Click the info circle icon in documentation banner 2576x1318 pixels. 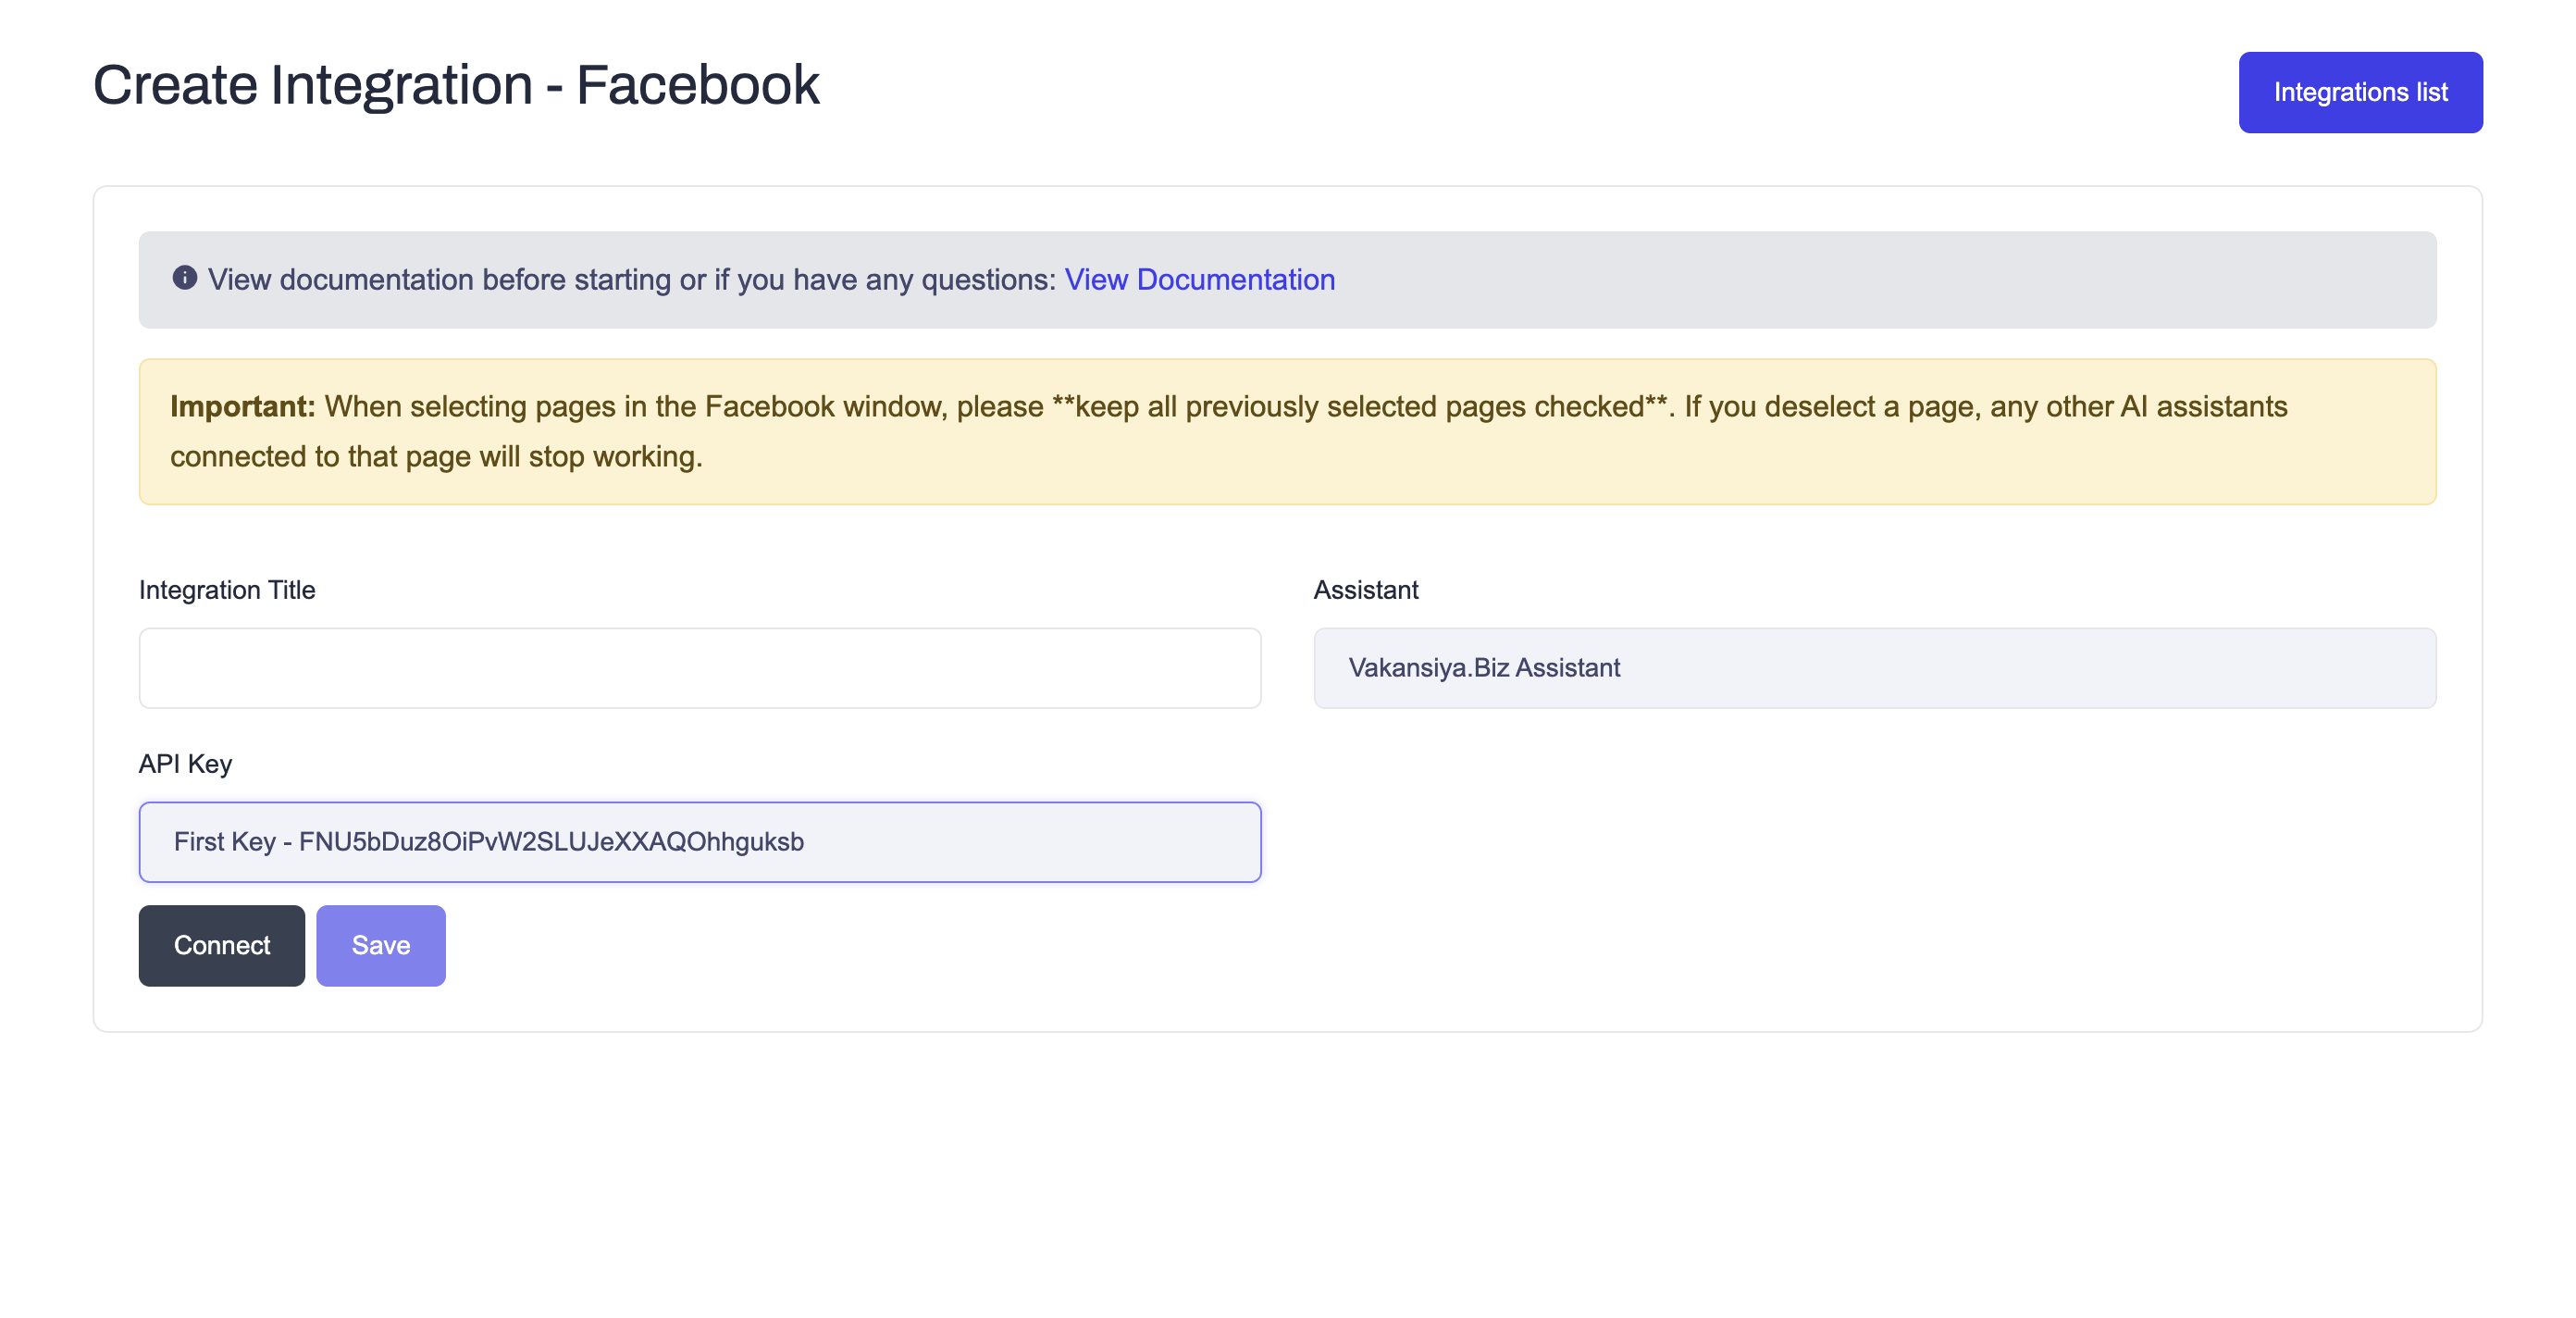click(x=185, y=278)
